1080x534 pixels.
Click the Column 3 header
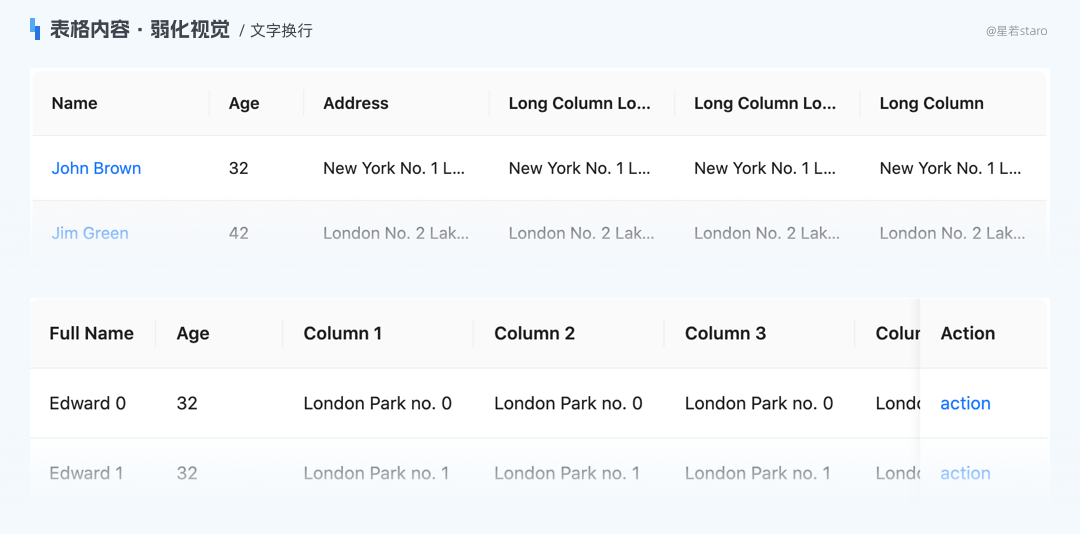click(725, 333)
